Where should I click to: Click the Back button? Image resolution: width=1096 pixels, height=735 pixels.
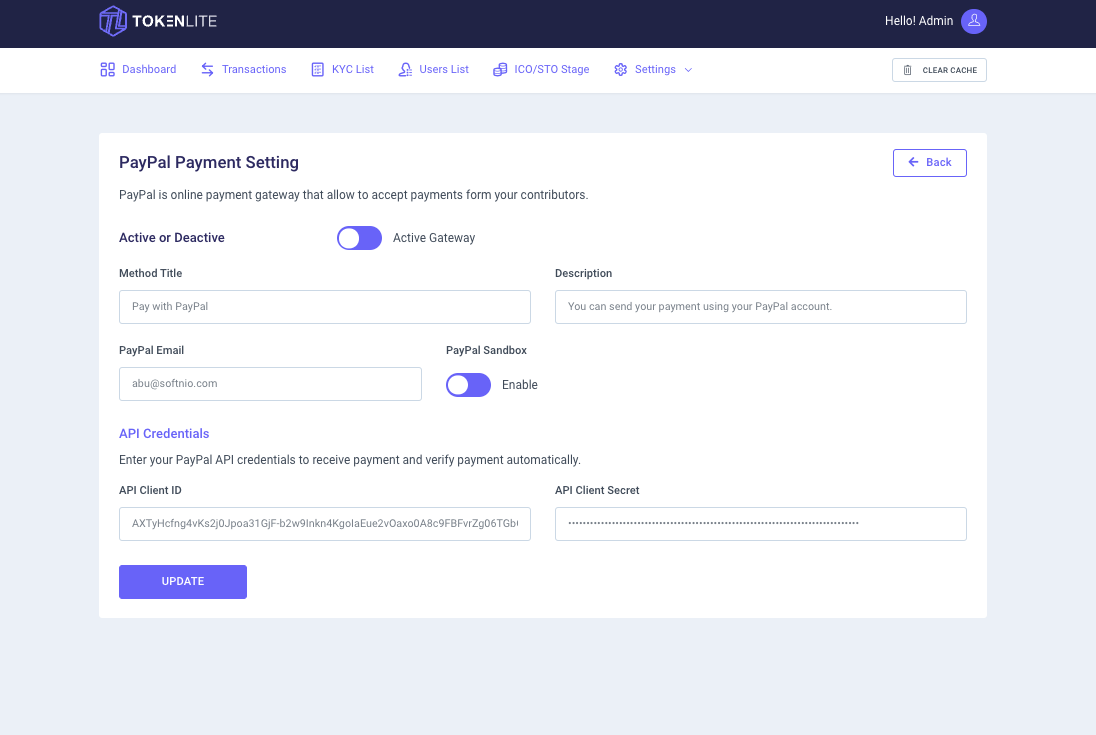click(x=930, y=163)
